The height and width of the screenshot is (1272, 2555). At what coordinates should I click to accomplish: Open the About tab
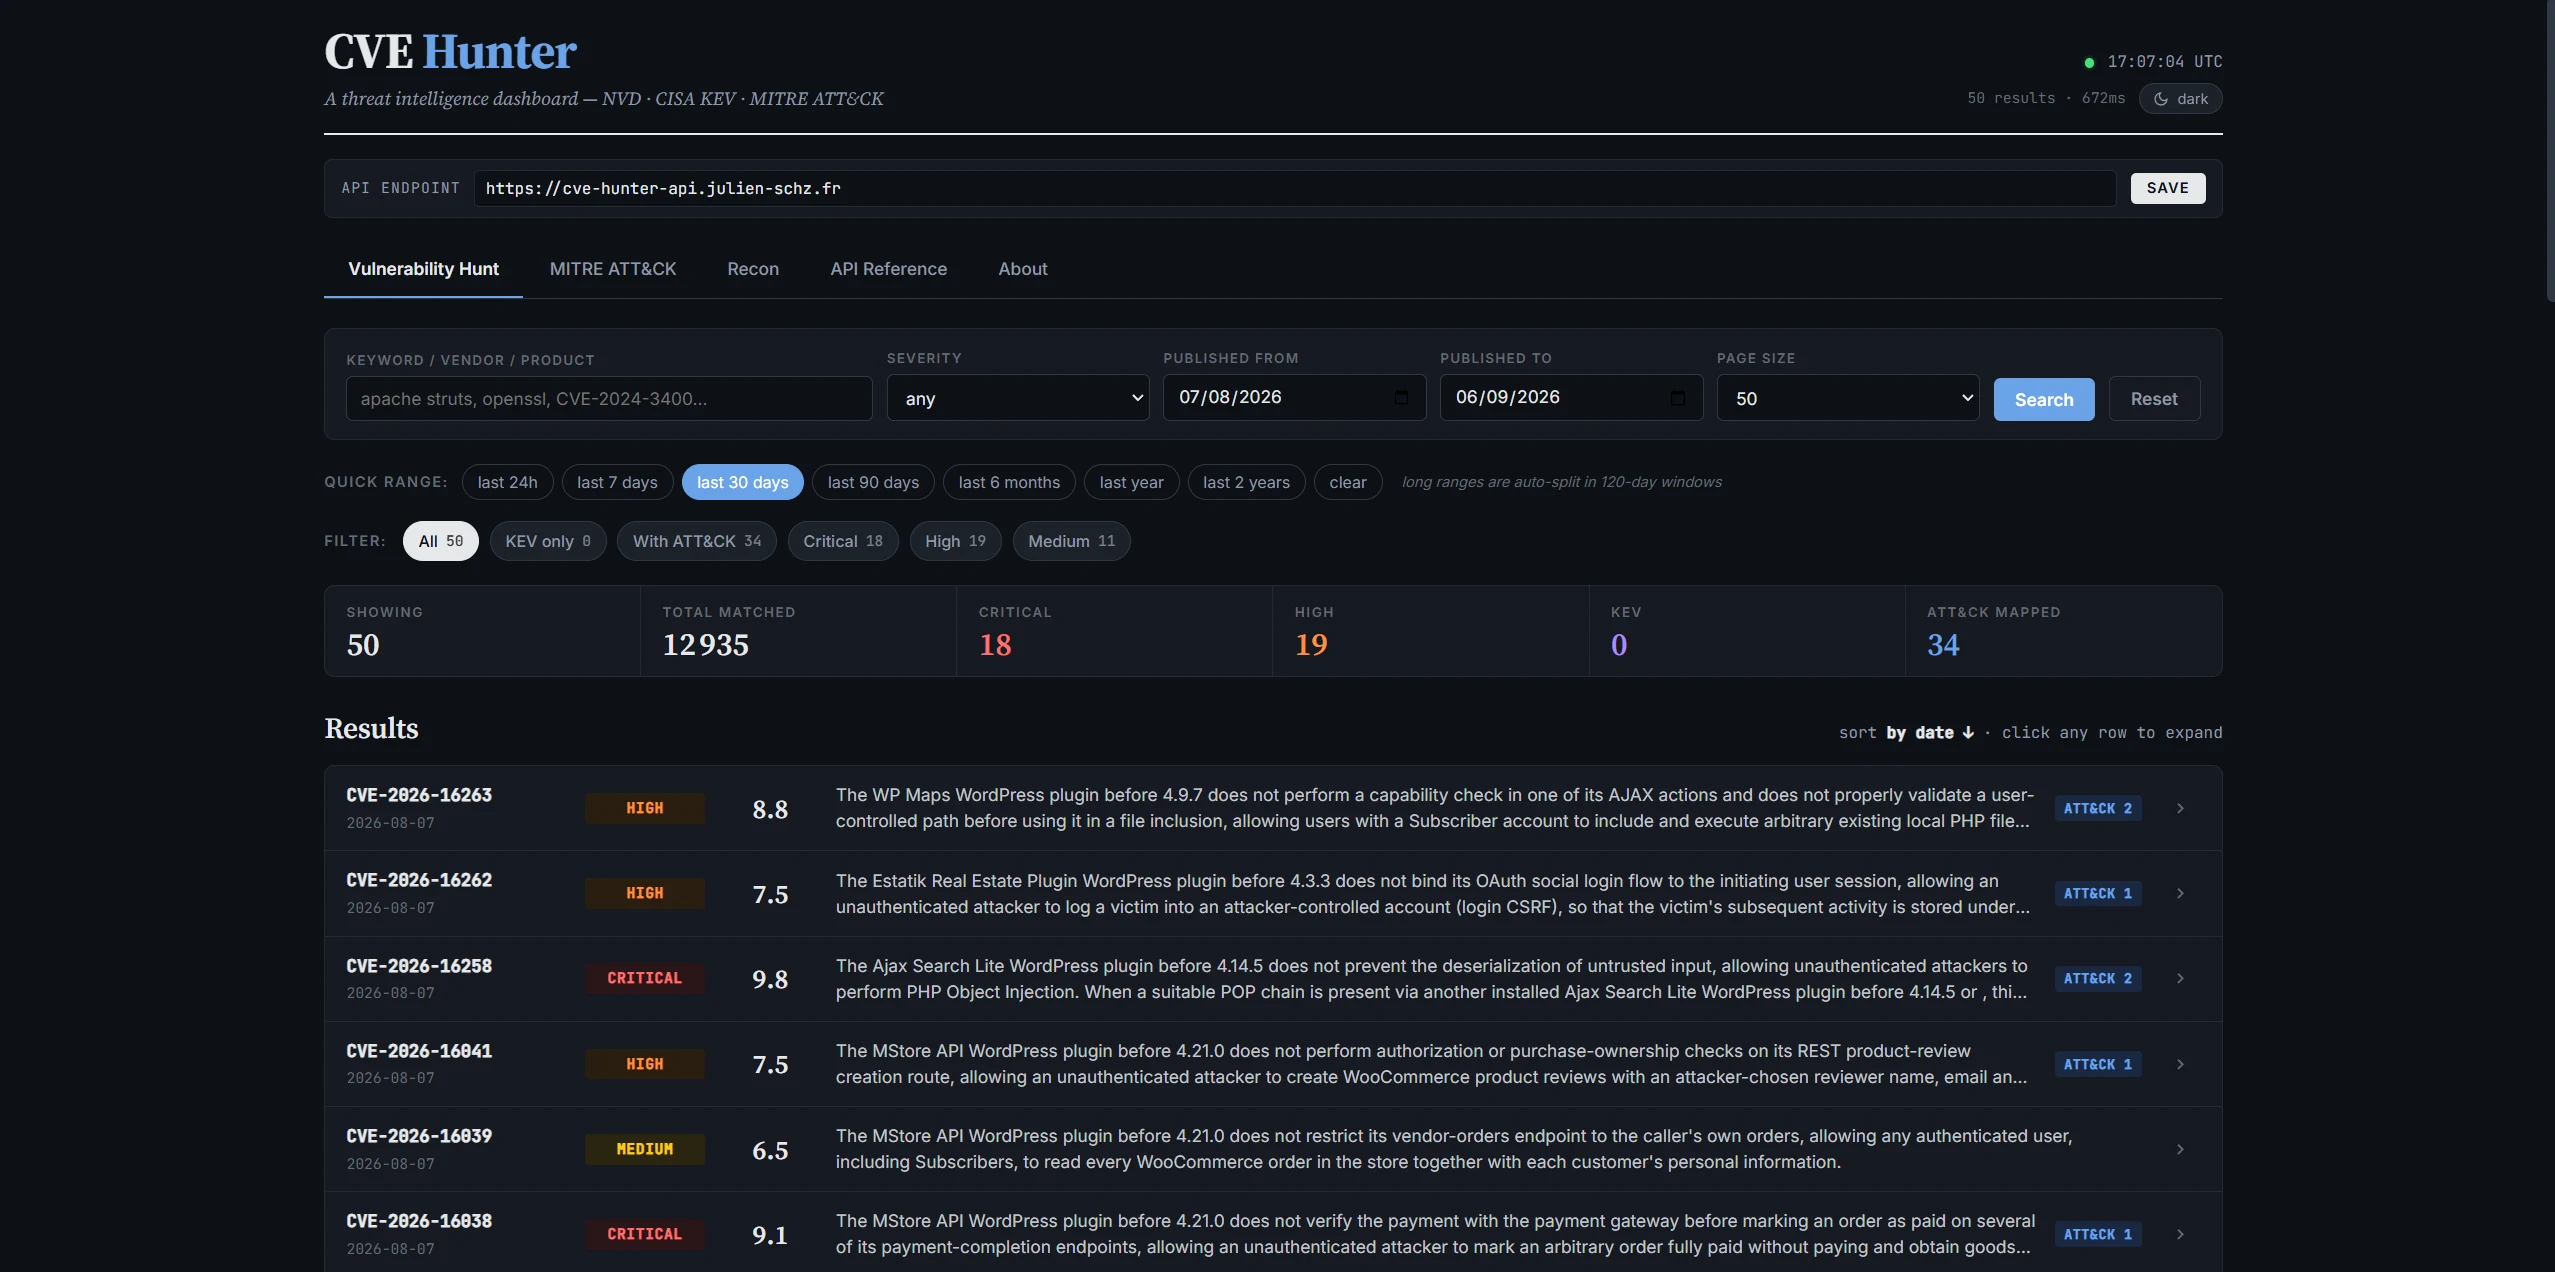point(1023,269)
